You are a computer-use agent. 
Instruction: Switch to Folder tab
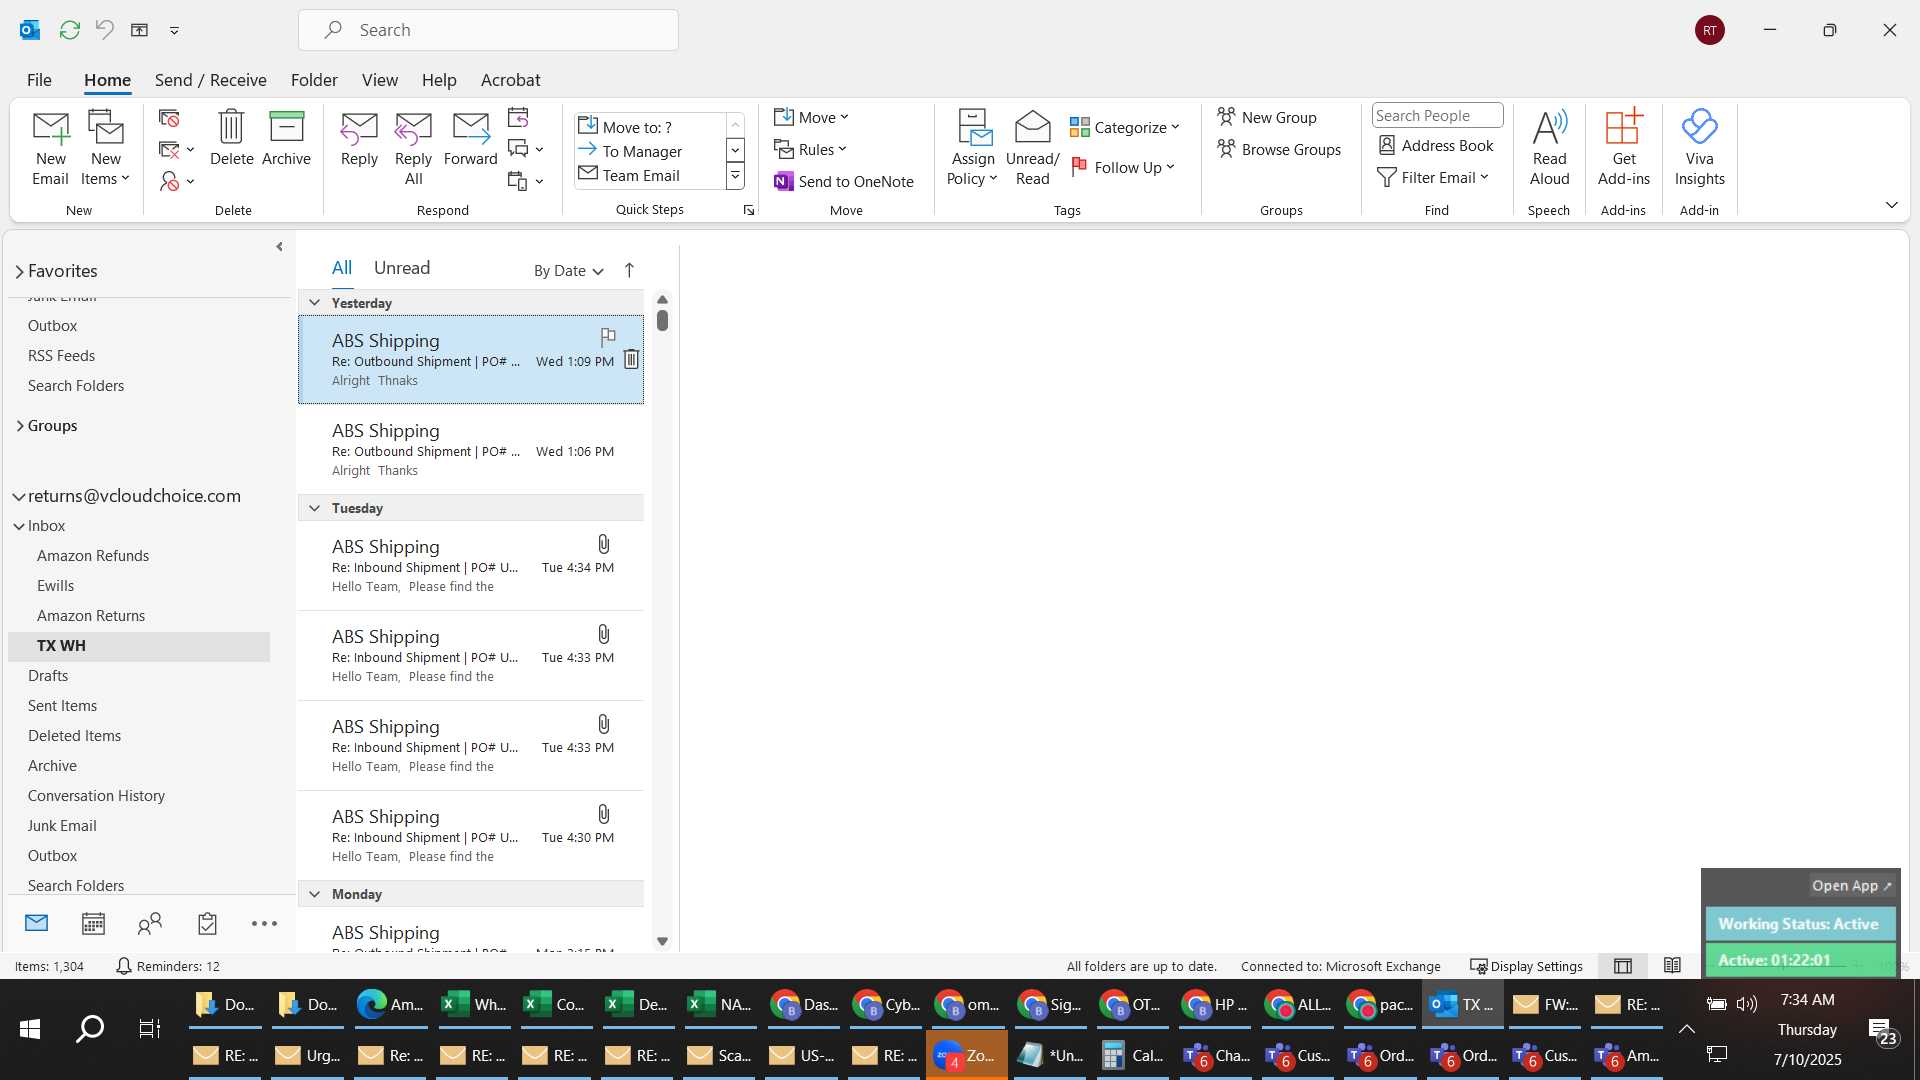(x=314, y=80)
